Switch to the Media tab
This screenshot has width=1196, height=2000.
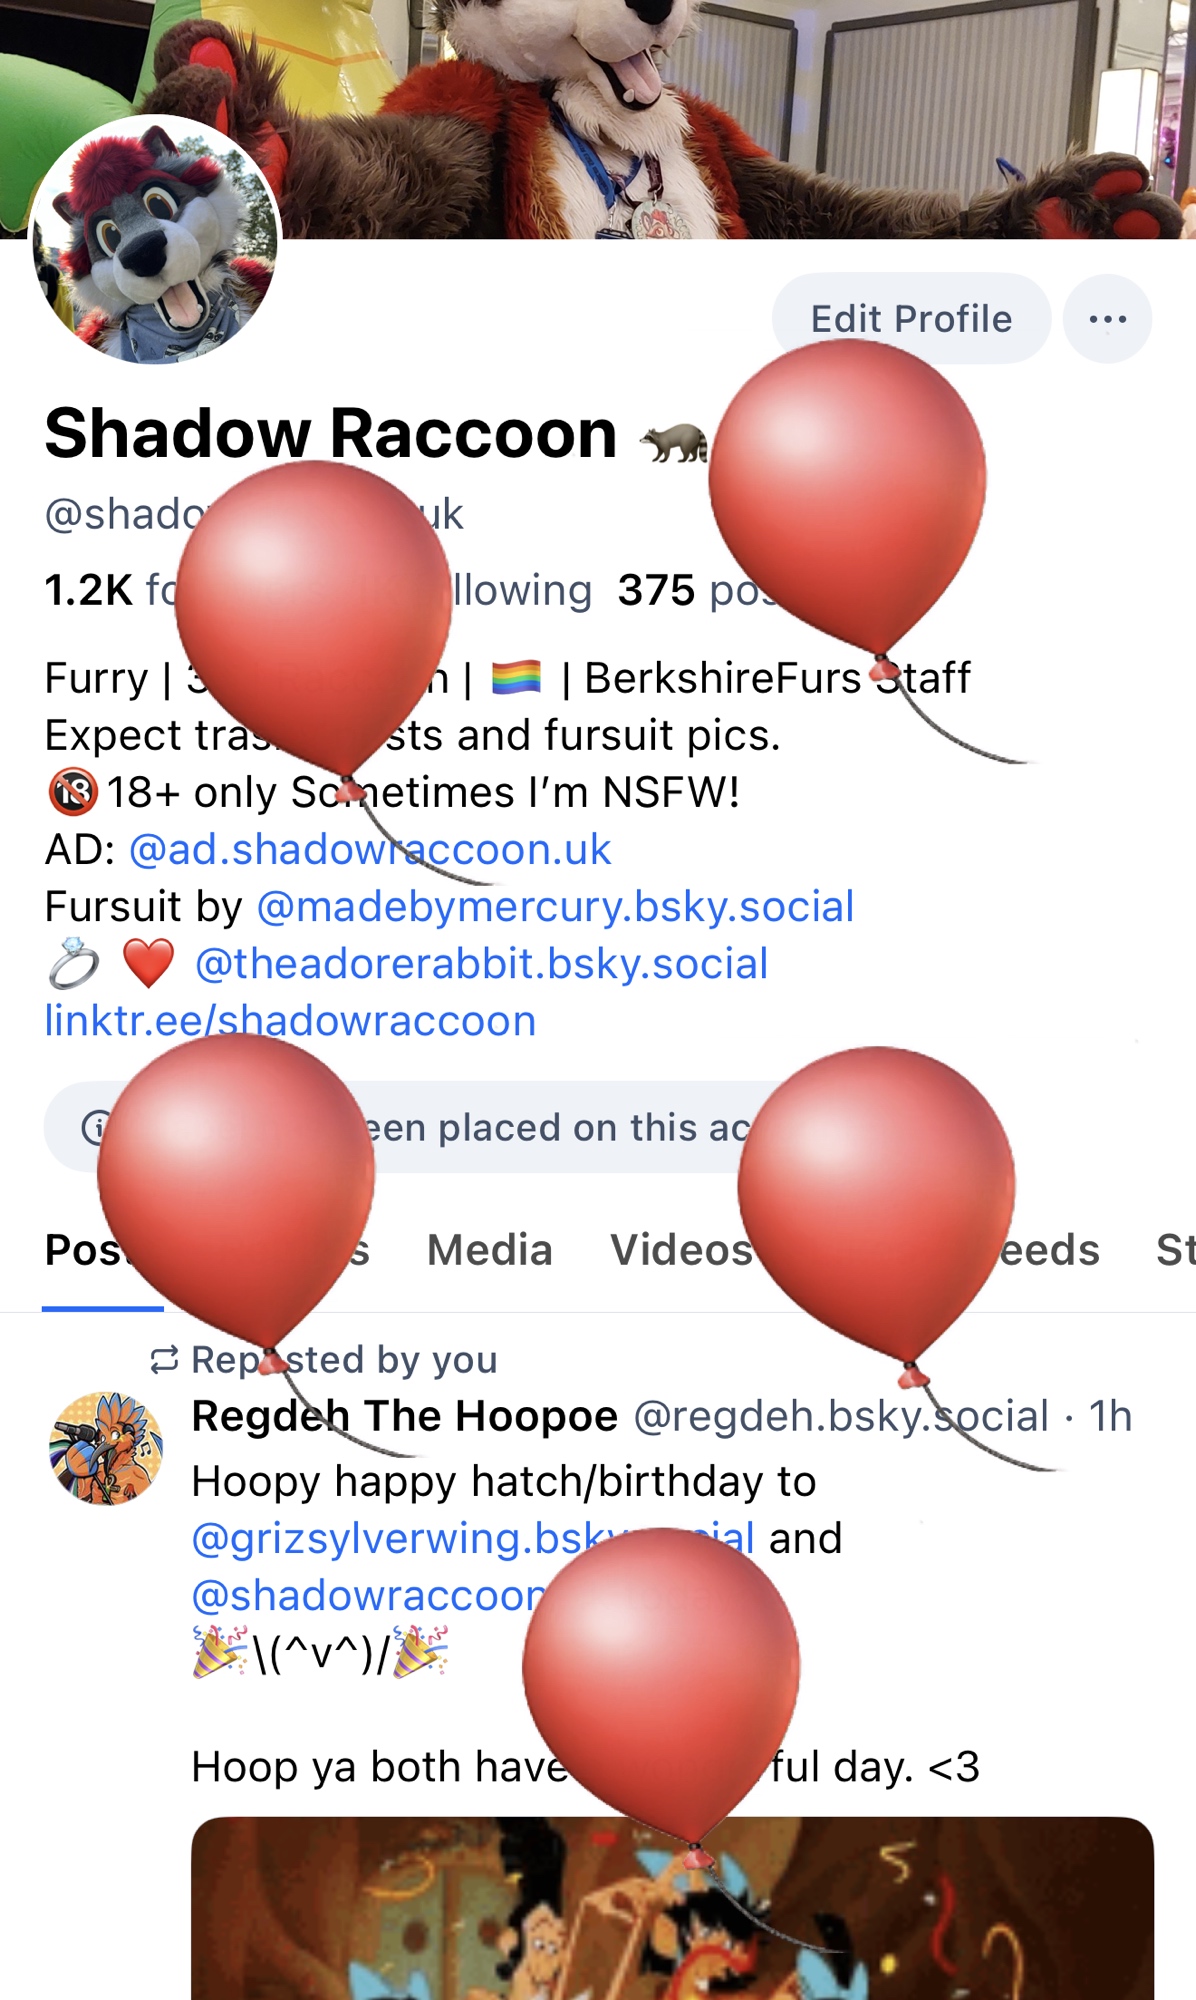click(x=489, y=1250)
